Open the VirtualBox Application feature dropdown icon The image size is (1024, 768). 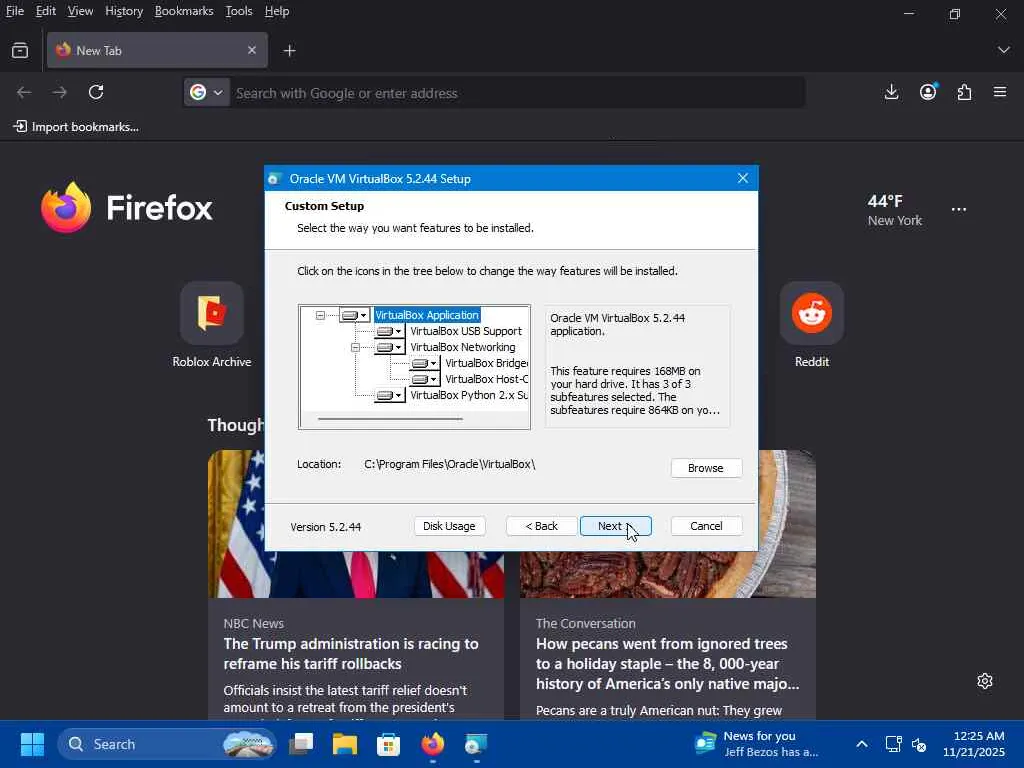(x=355, y=315)
